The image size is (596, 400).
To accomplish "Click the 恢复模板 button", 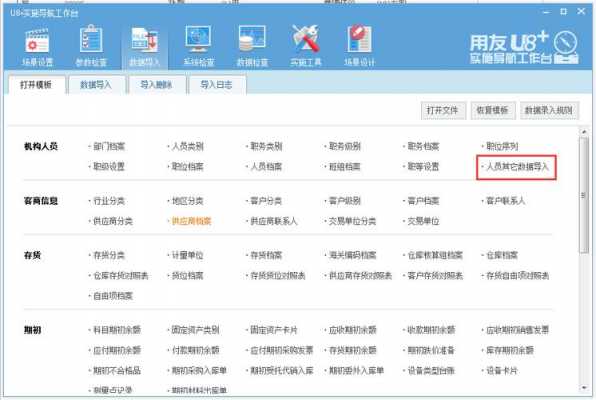I will click(x=493, y=110).
